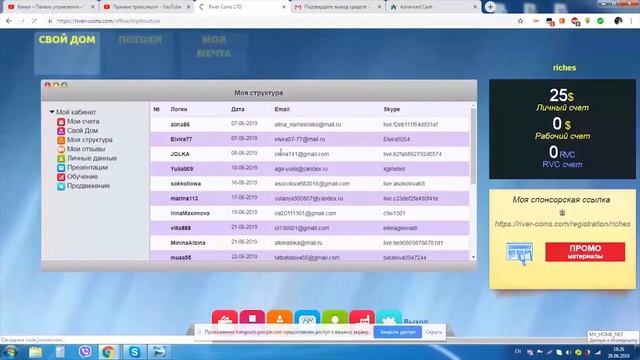
Task: Click Skype column header
Action: point(392,109)
